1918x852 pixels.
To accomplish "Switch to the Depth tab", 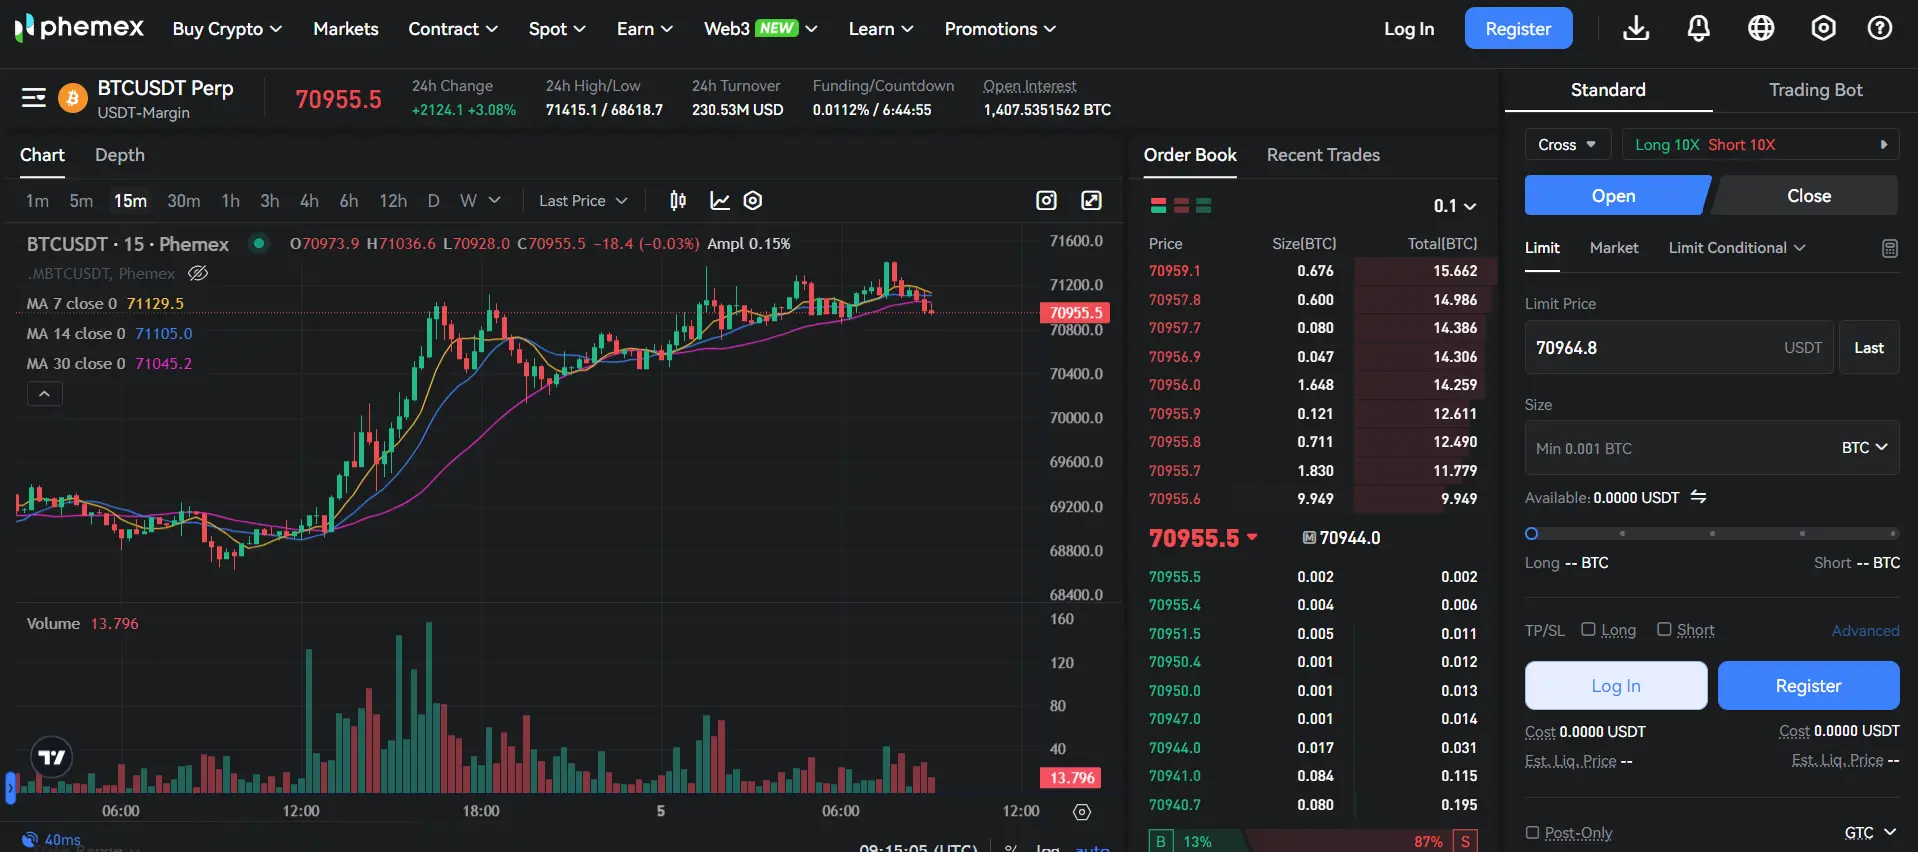I will [120, 155].
